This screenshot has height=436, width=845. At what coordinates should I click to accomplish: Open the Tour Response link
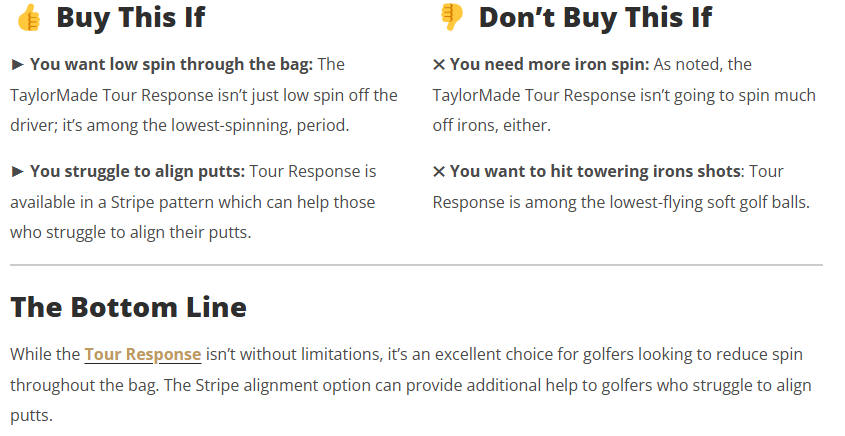(143, 354)
